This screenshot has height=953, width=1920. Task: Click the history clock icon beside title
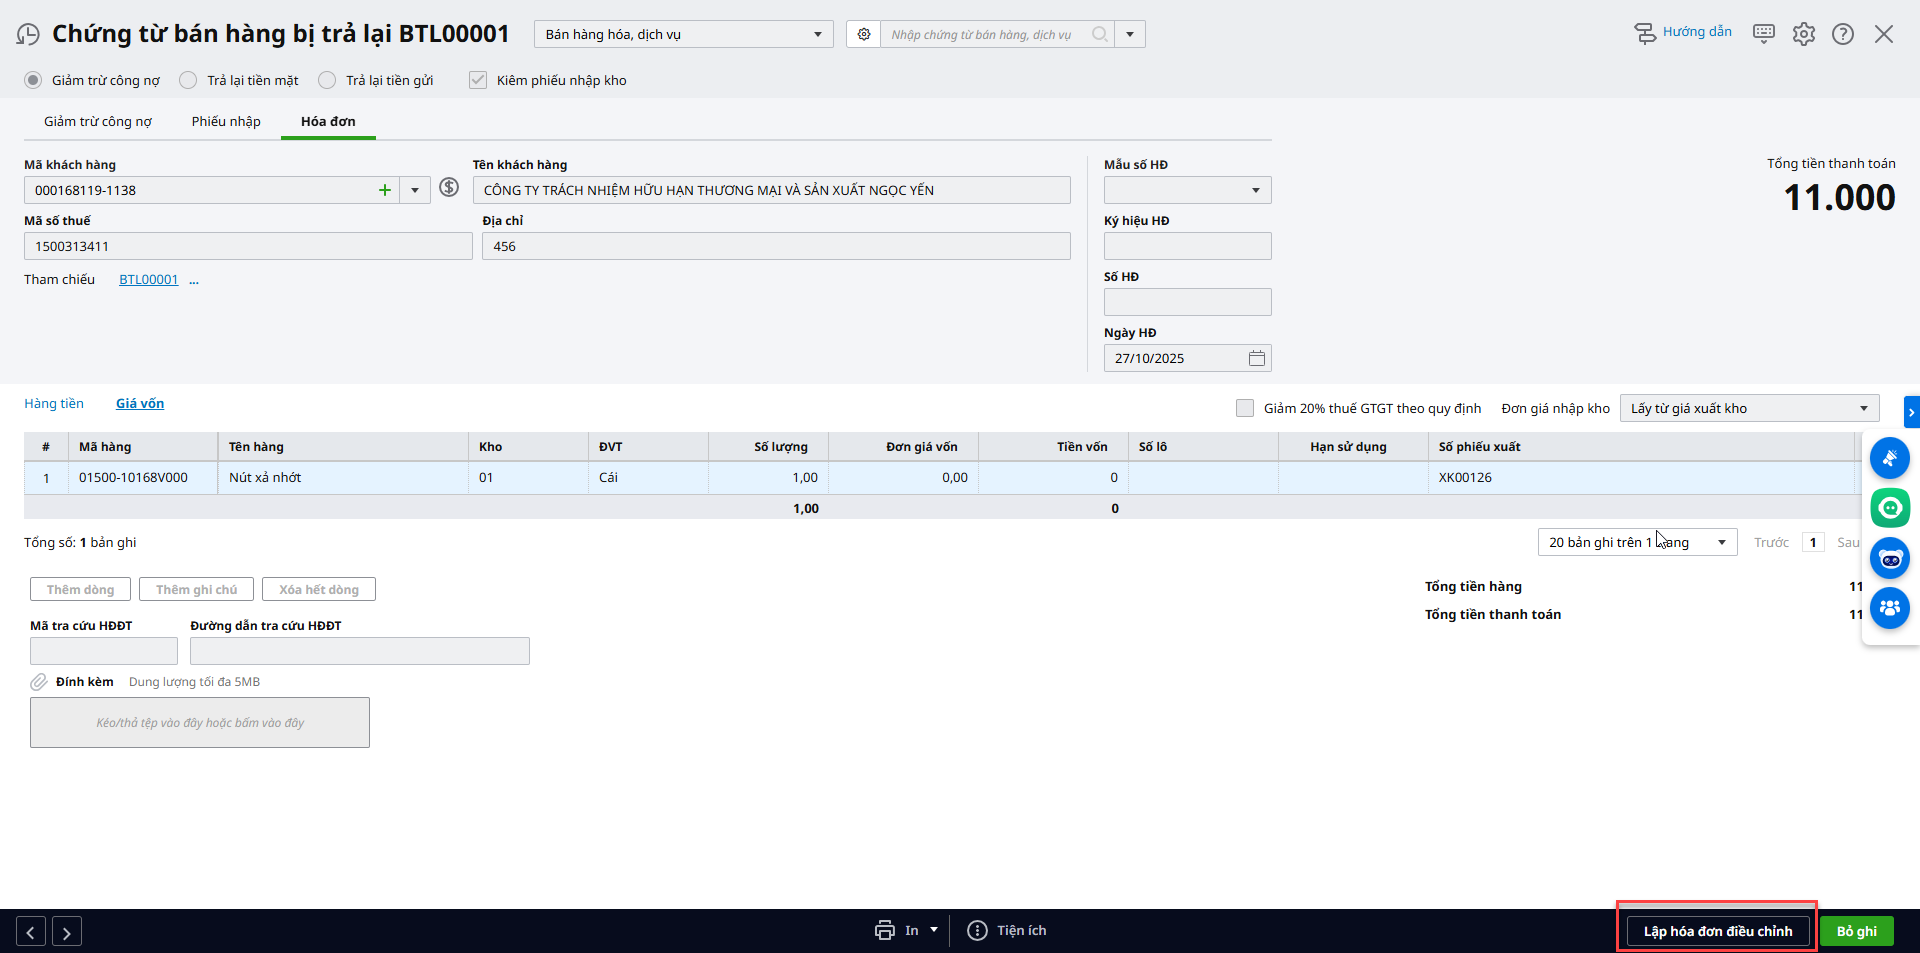pyautogui.click(x=28, y=35)
